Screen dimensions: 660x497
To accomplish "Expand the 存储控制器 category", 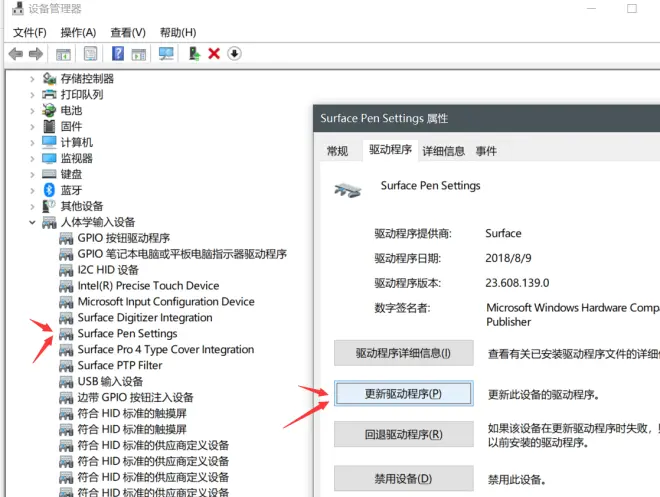I will click(32, 79).
